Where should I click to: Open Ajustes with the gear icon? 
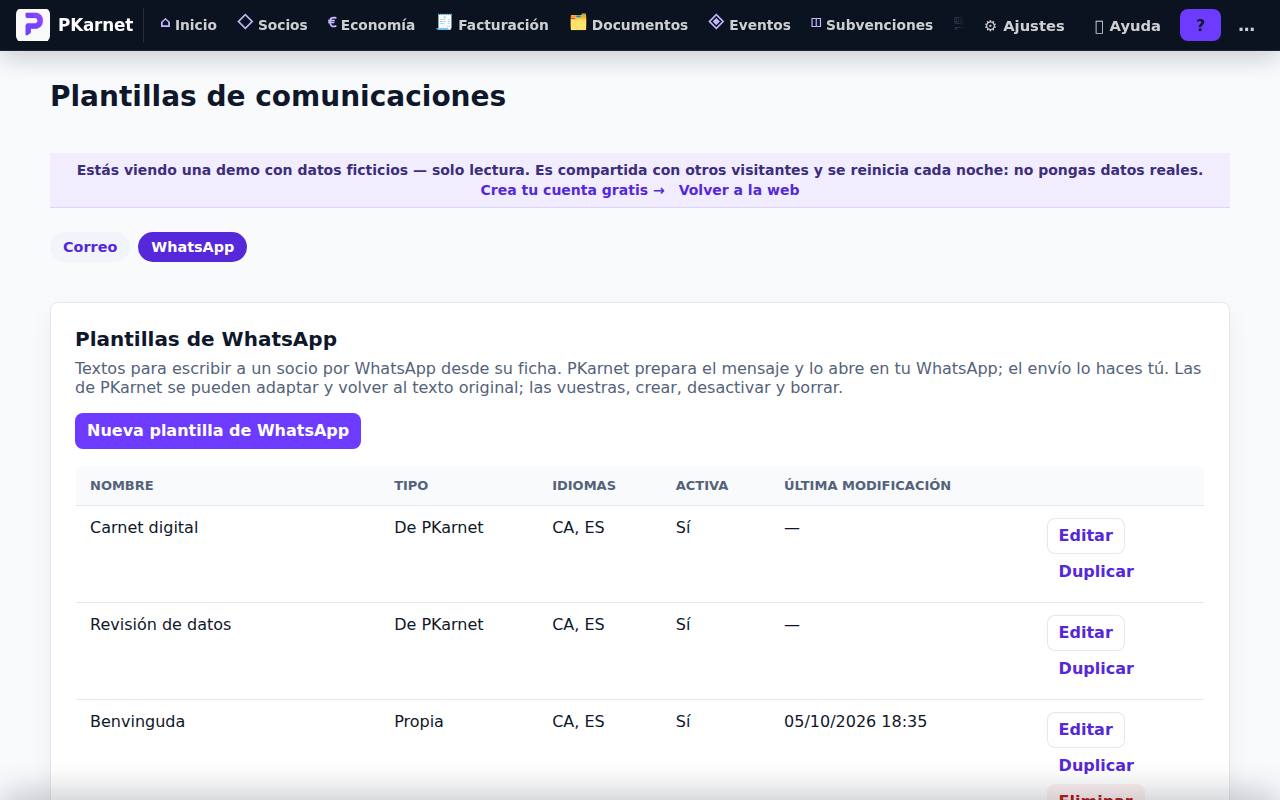coord(1024,26)
